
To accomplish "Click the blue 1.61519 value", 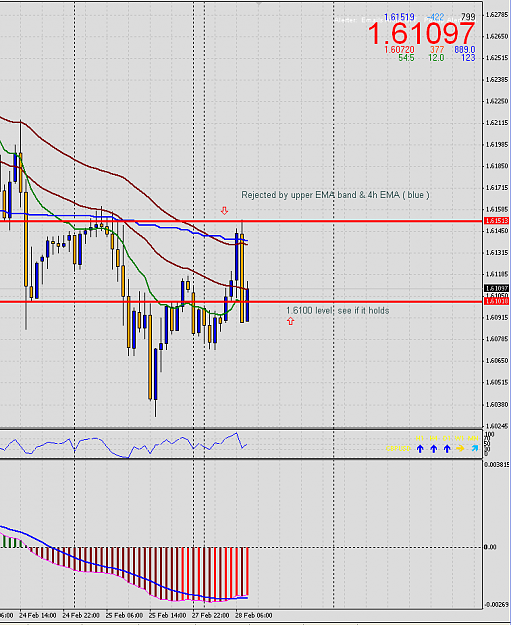I will pos(399,17).
